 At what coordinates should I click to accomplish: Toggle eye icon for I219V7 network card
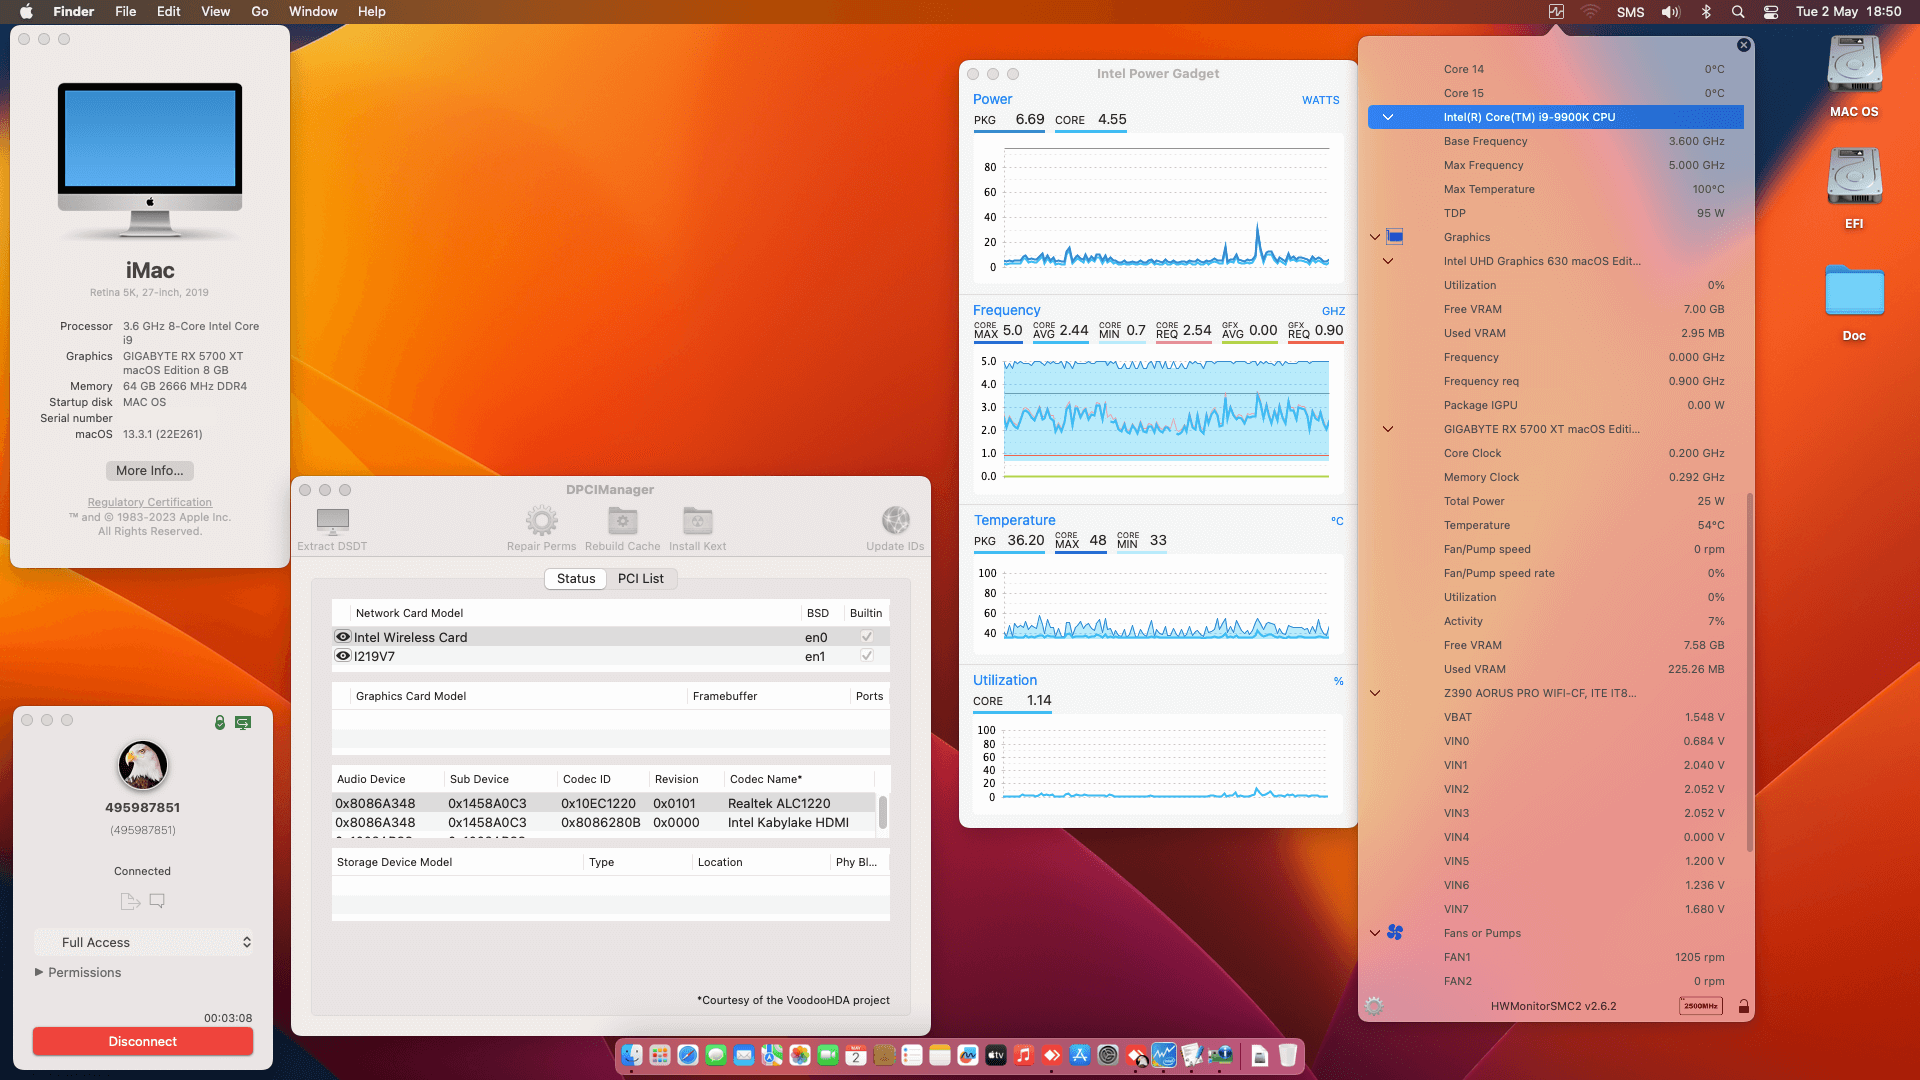[343, 656]
